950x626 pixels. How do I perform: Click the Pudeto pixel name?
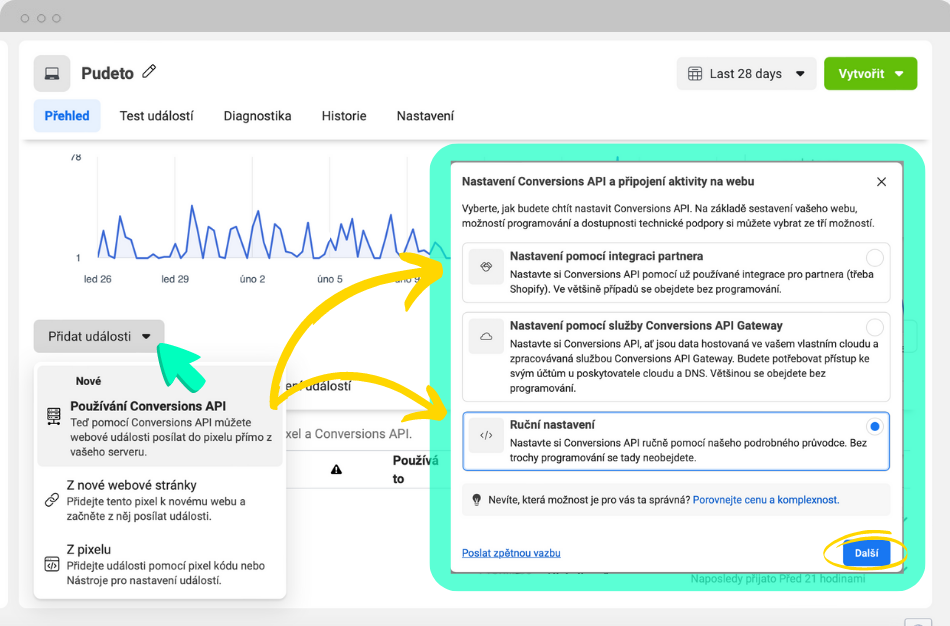tap(107, 73)
